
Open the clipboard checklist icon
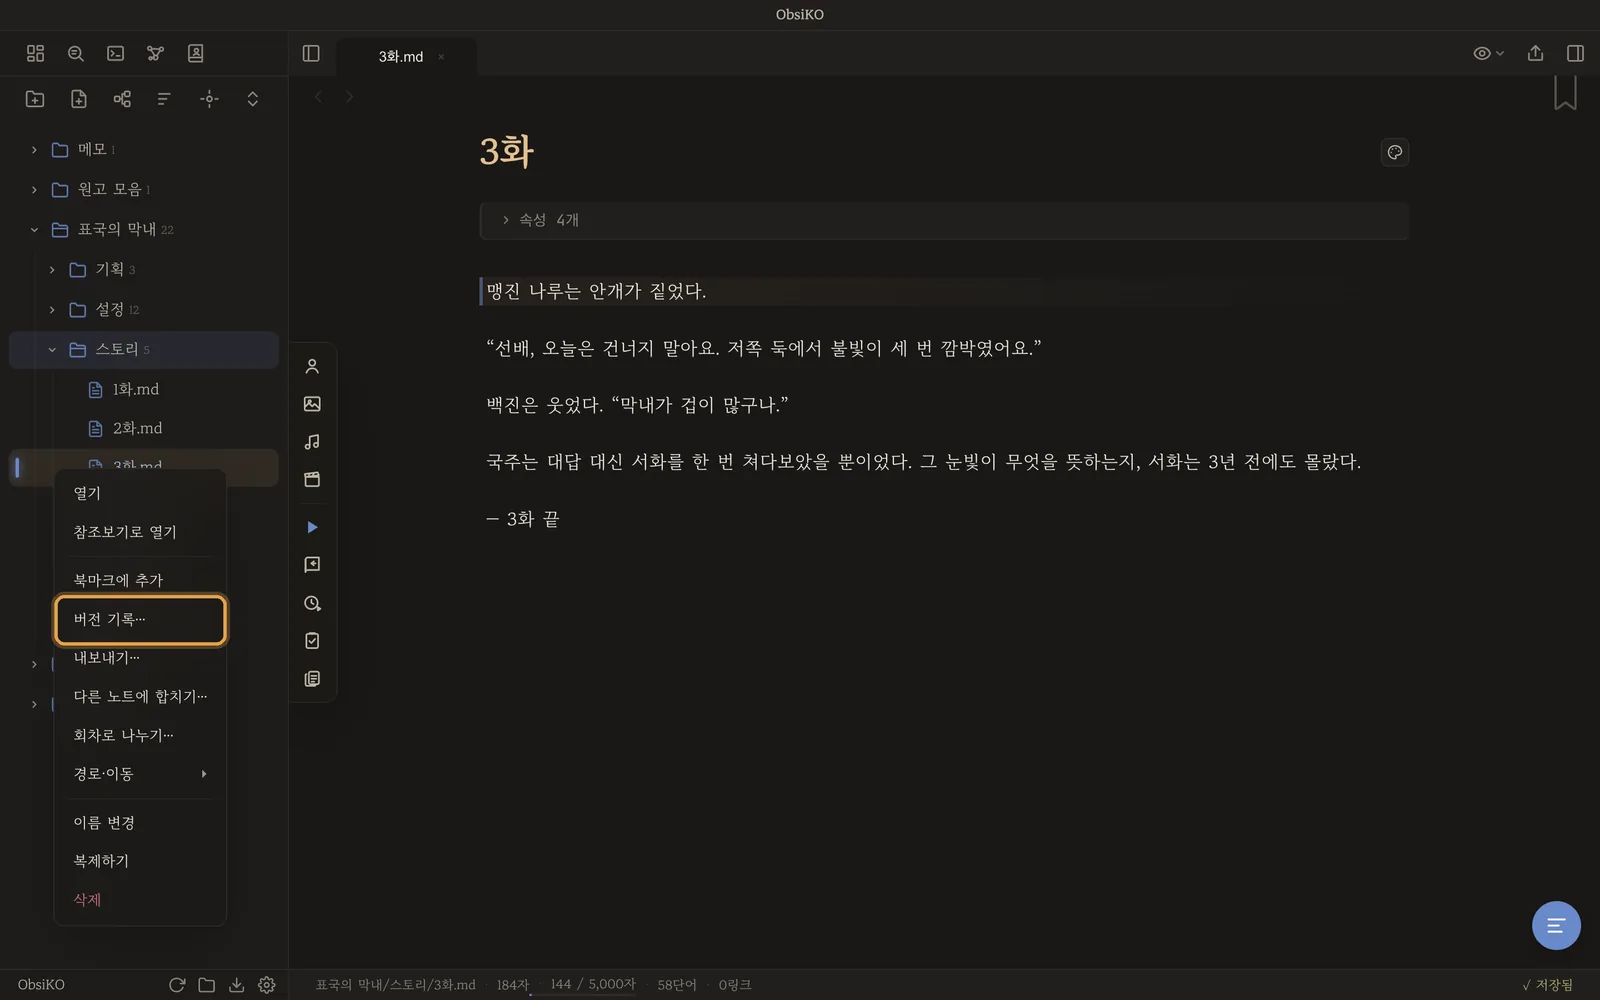(312, 641)
